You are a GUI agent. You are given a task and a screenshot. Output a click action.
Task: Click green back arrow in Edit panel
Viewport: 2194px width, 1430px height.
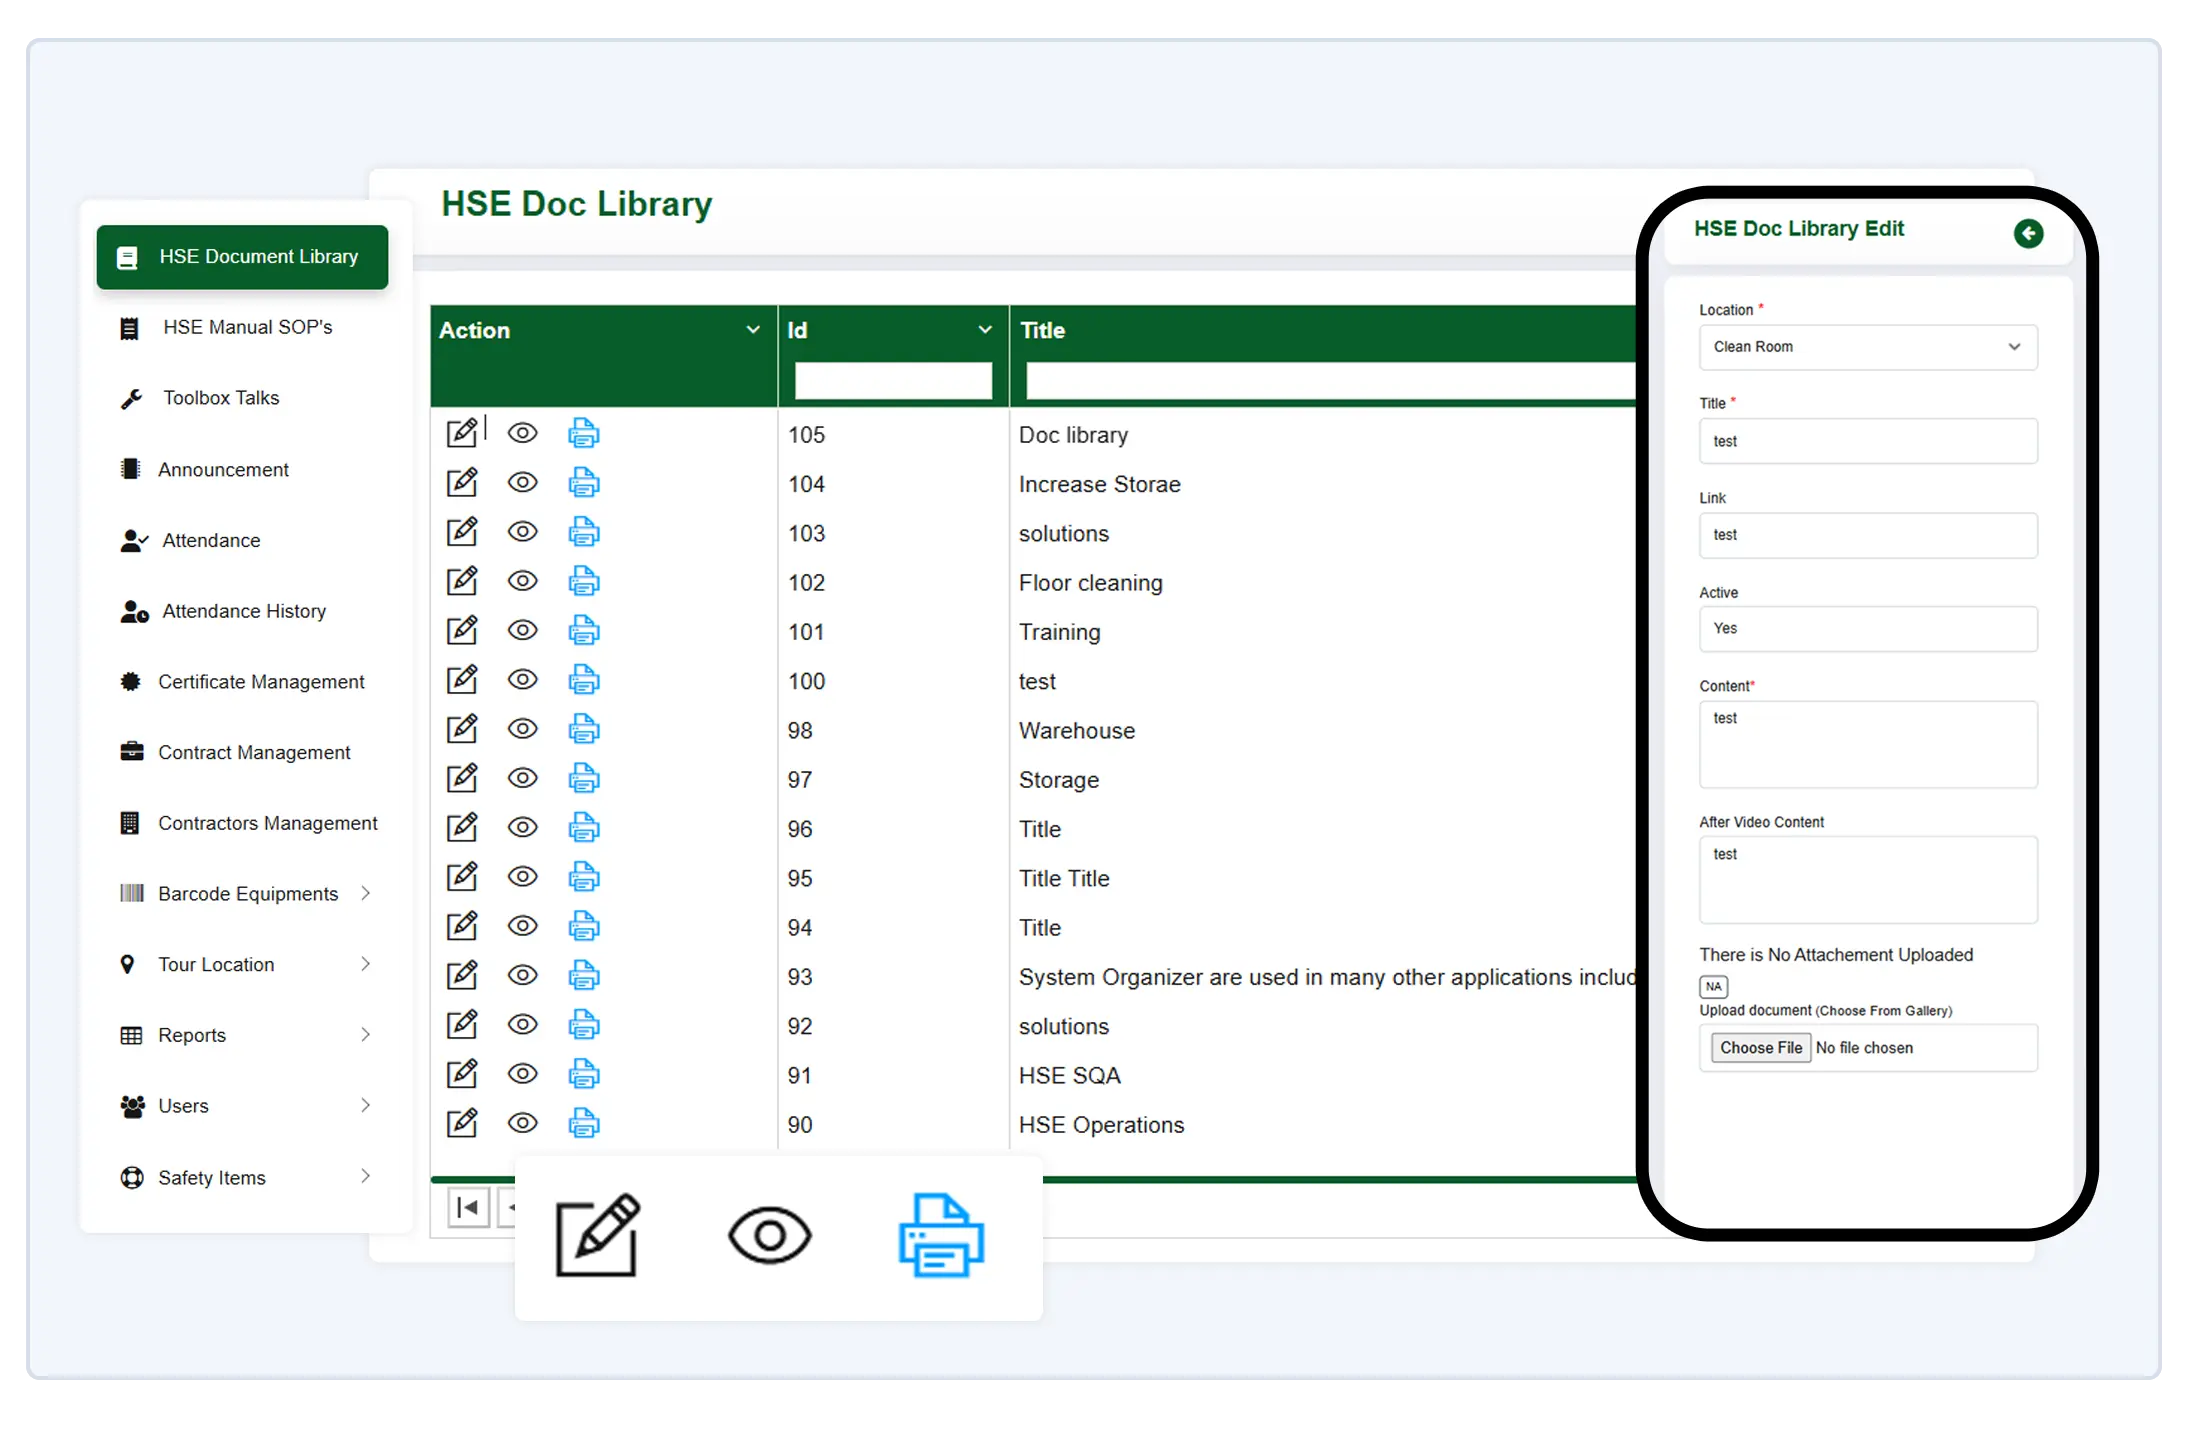coord(2027,233)
